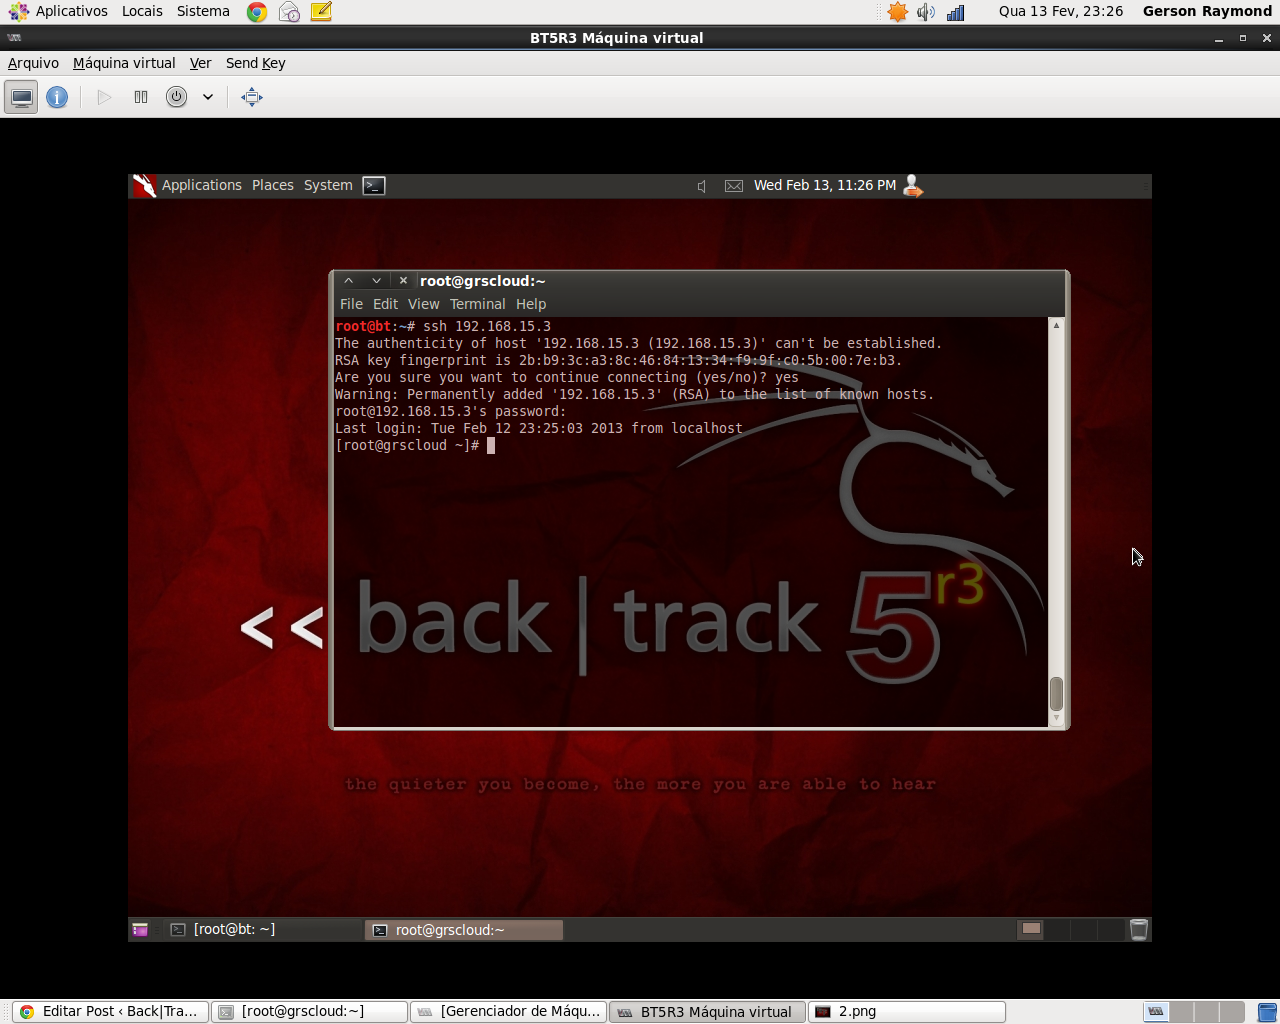Click the mail launcher in top panel
The image size is (1280, 1024).
289,12
